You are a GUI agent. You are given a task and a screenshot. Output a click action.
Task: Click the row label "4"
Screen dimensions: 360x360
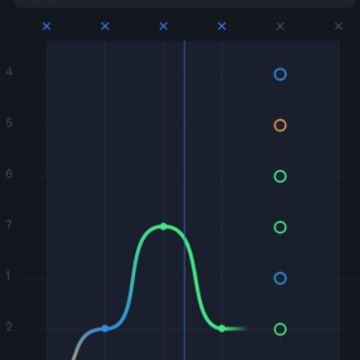coord(9,72)
